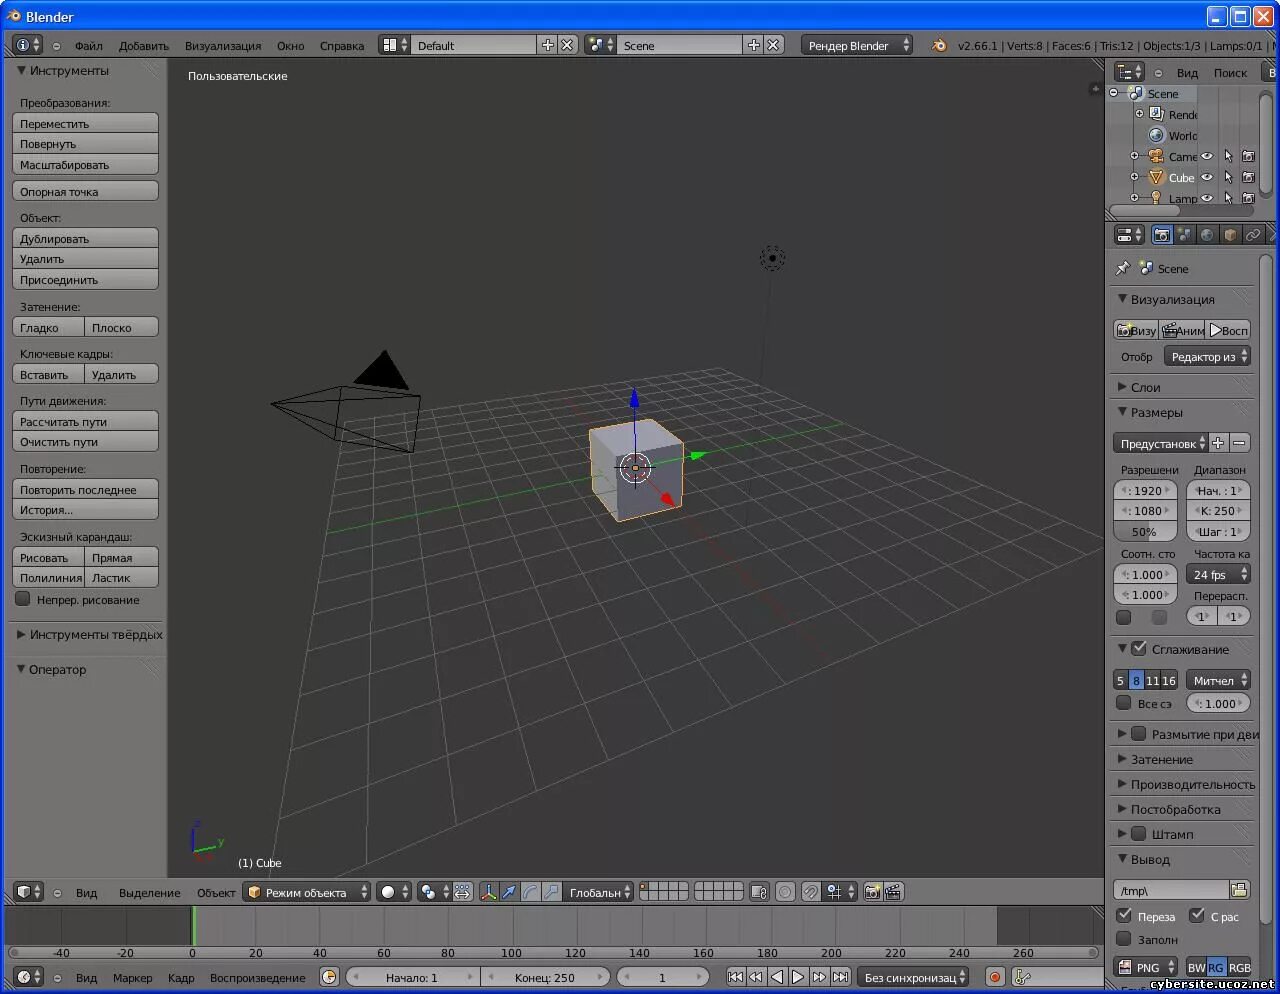
Task: Click the pin icon next to Scene
Action: [1122, 268]
